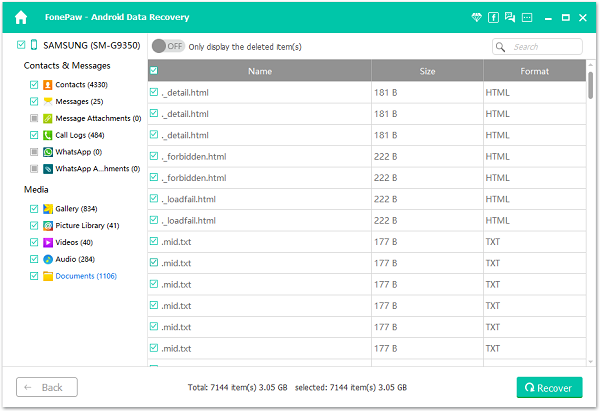Click the Audio music note icon
The image size is (600, 411).
tap(47, 259)
